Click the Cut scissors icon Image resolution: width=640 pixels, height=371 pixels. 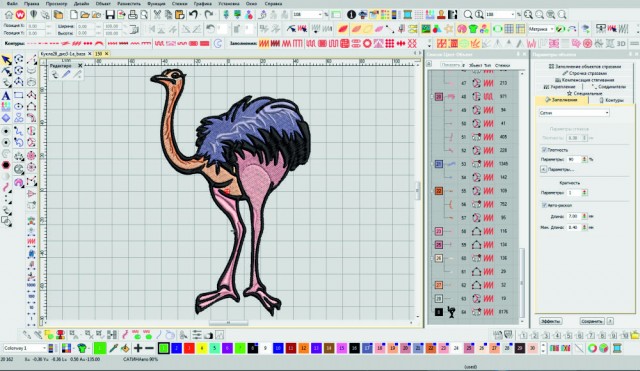coord(157,15)
